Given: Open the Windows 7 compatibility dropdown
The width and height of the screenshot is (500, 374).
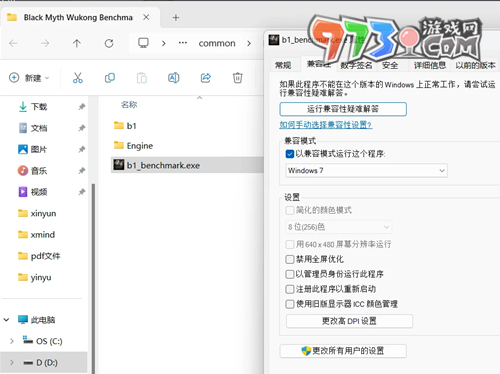Looking at the screenshot, I should pos(366,171).
